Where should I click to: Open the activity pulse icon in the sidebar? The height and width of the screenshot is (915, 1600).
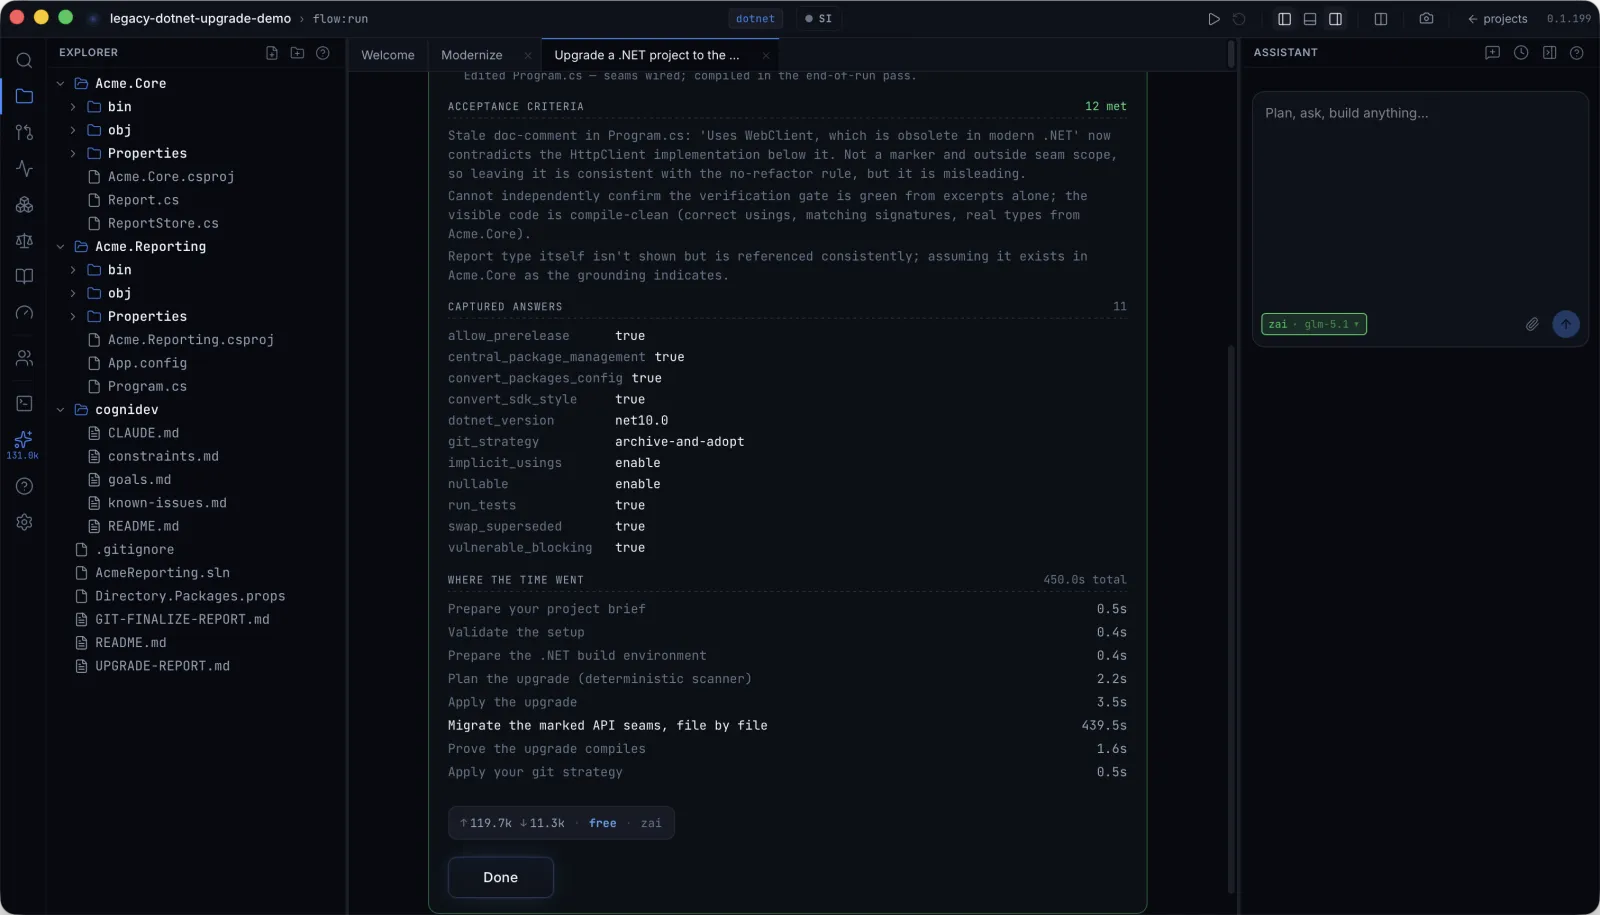point(24,168)
